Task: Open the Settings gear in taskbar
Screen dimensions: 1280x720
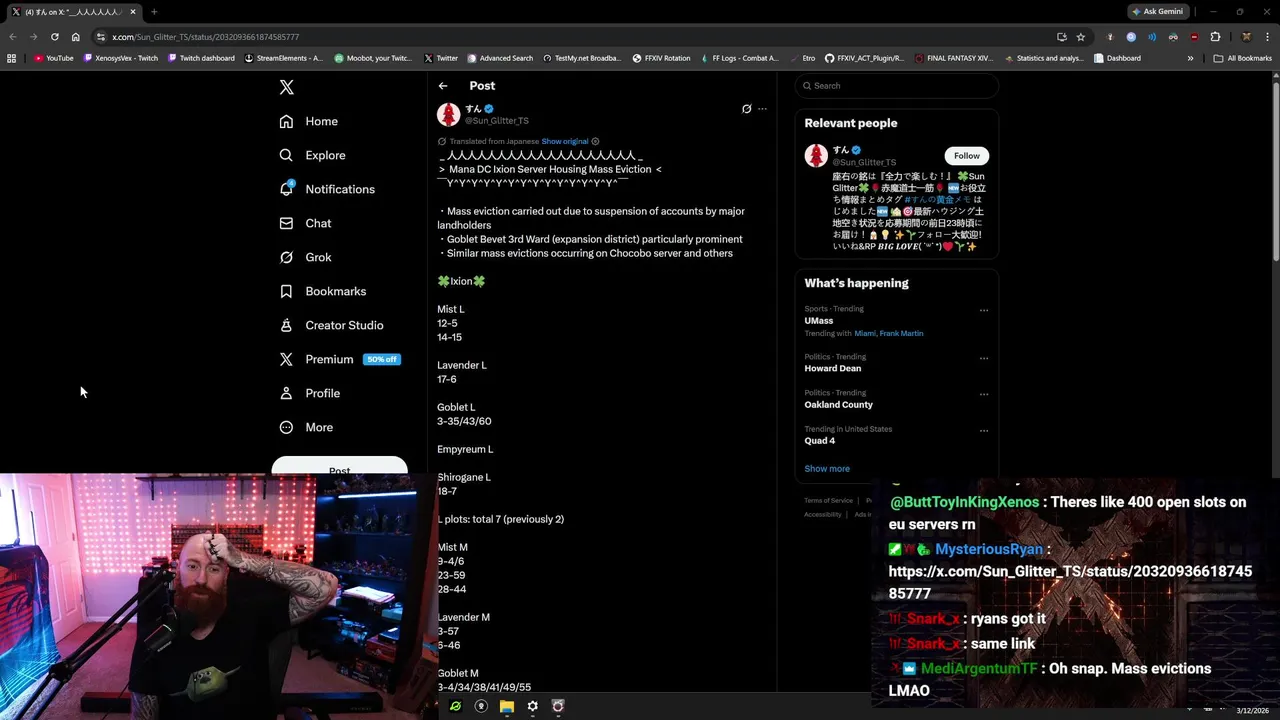Action: (532, 706)
